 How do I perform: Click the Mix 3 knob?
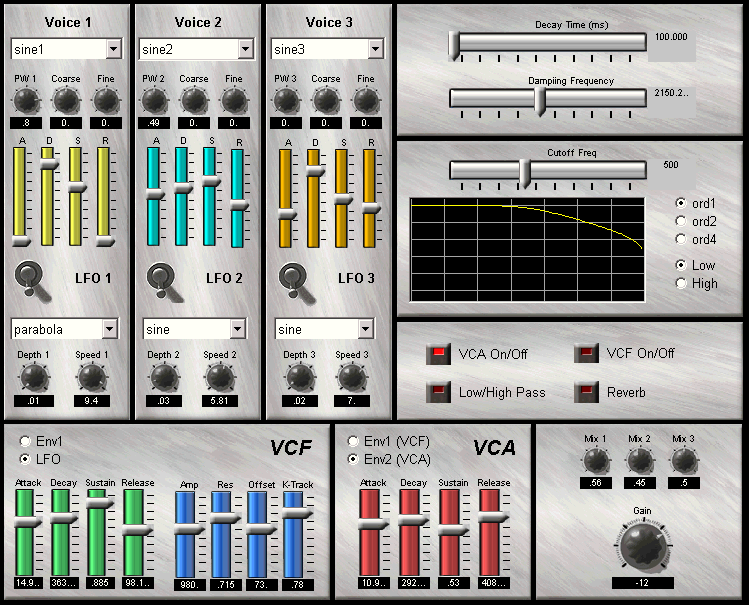point(684,461)
